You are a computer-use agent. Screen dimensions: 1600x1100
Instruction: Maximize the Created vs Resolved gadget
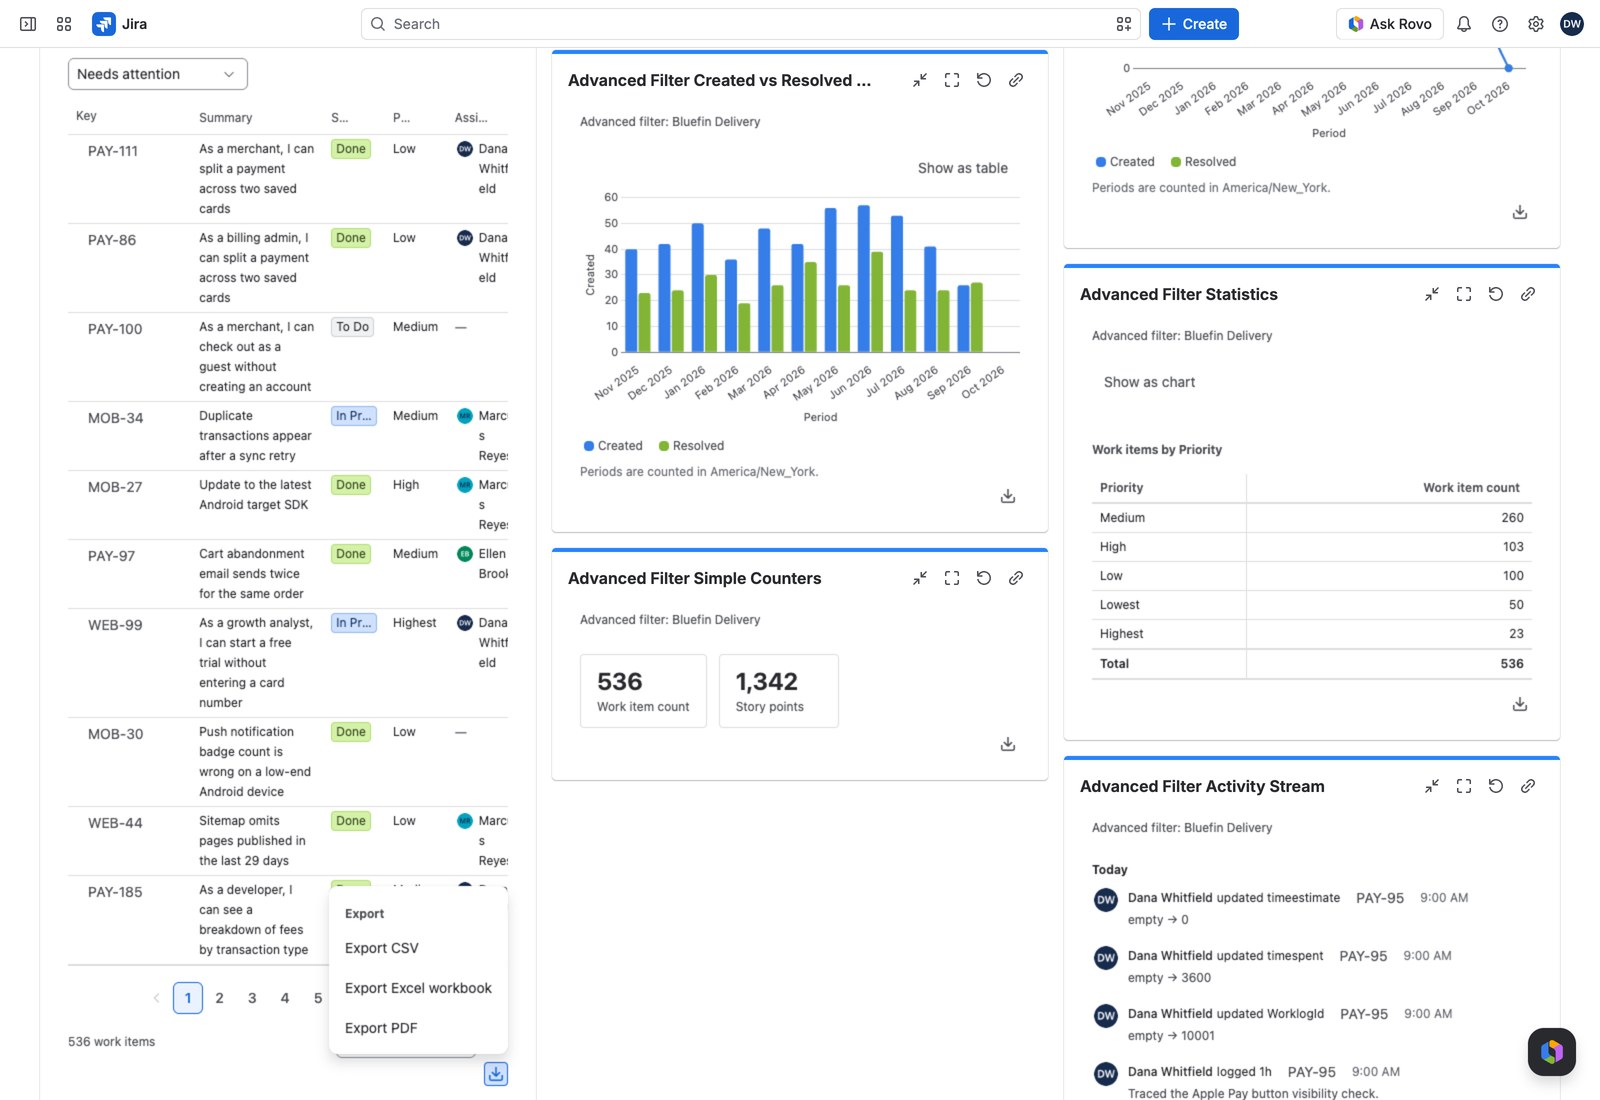[952, 80]
